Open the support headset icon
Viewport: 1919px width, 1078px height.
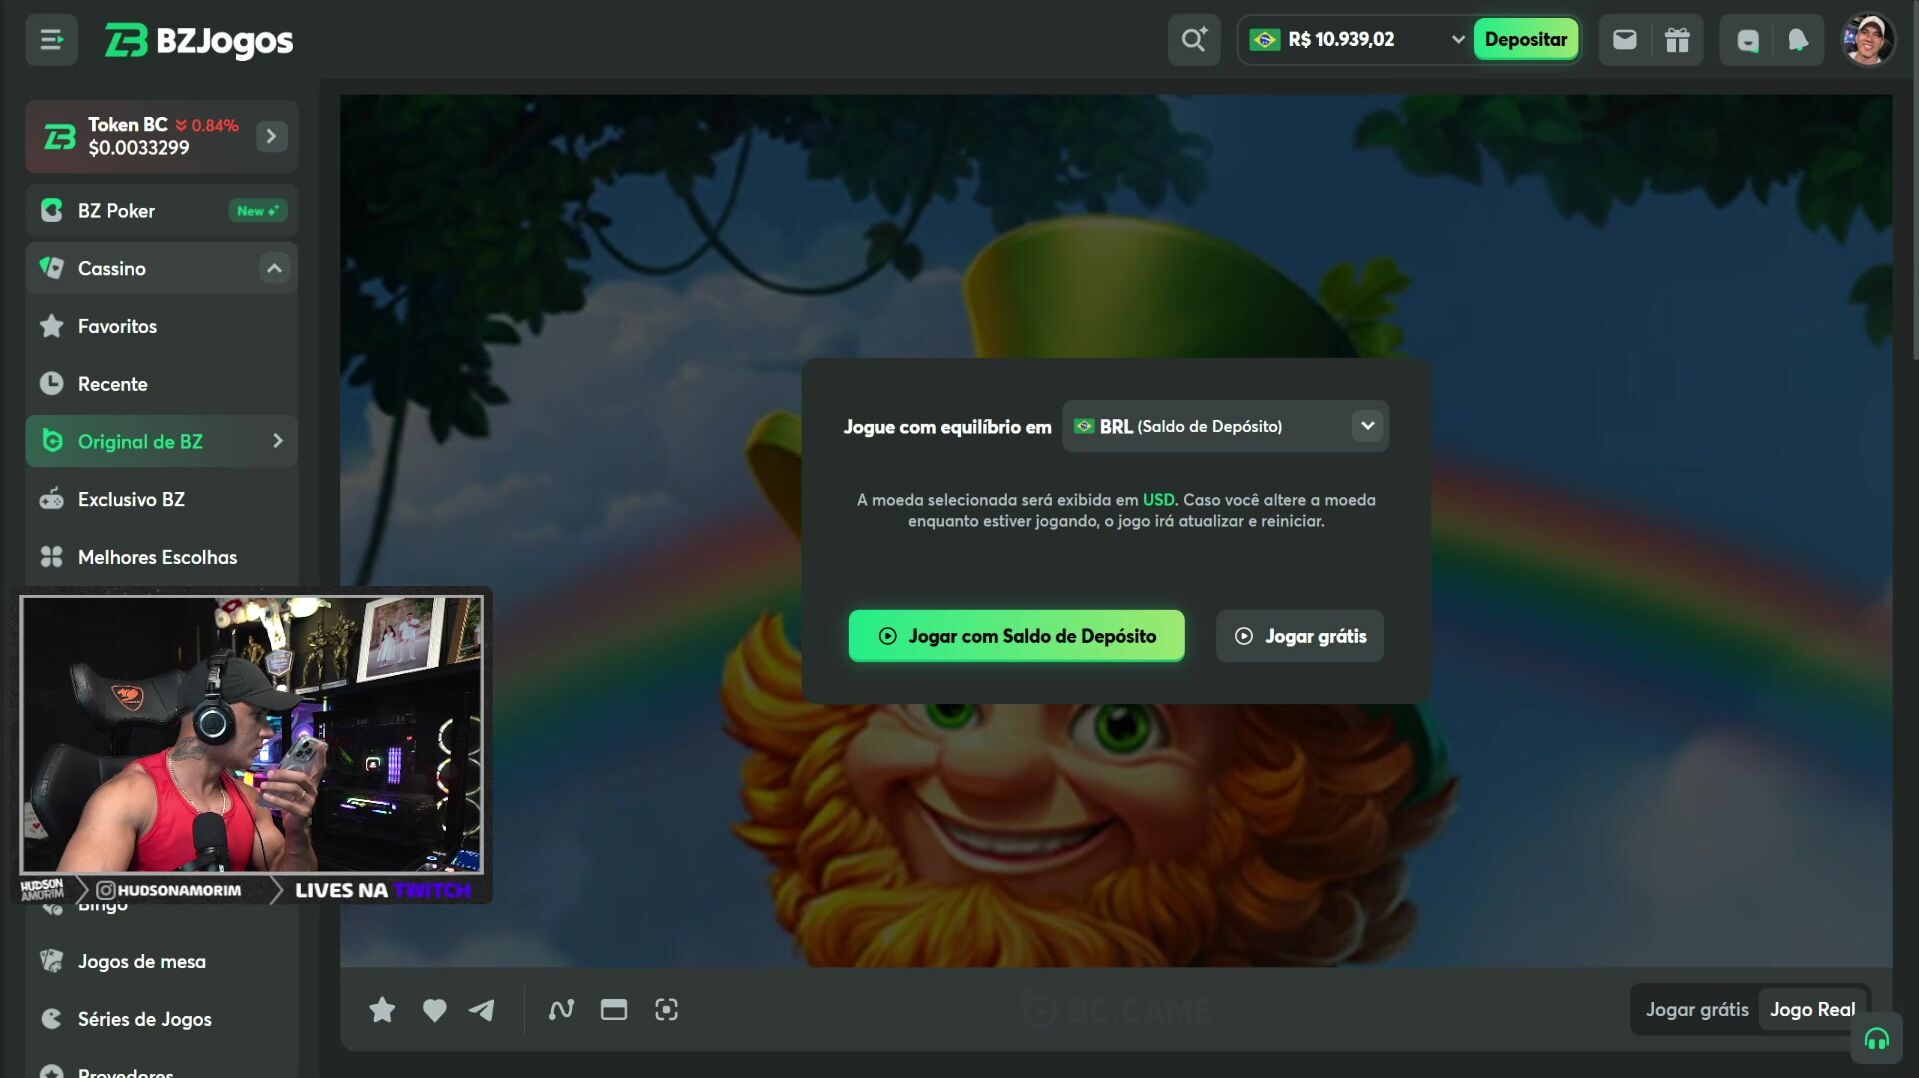[x=1876, y=1040]
